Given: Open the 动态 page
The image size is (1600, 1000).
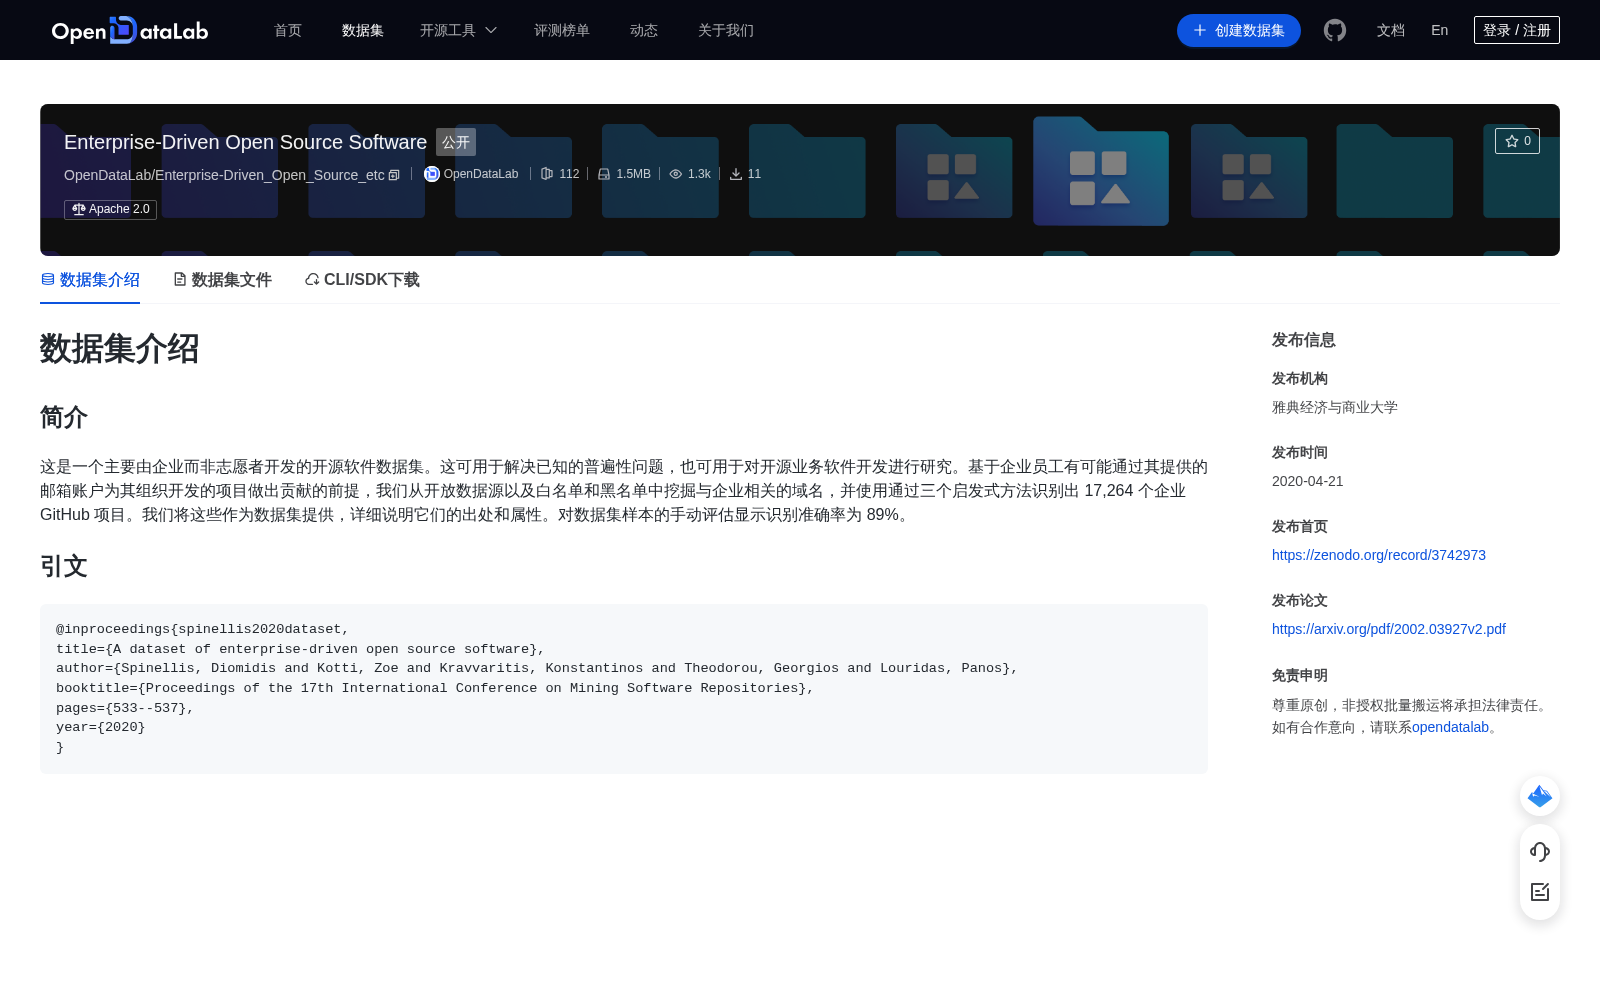Looking at the screenshot, I should (x=644, y=30).
